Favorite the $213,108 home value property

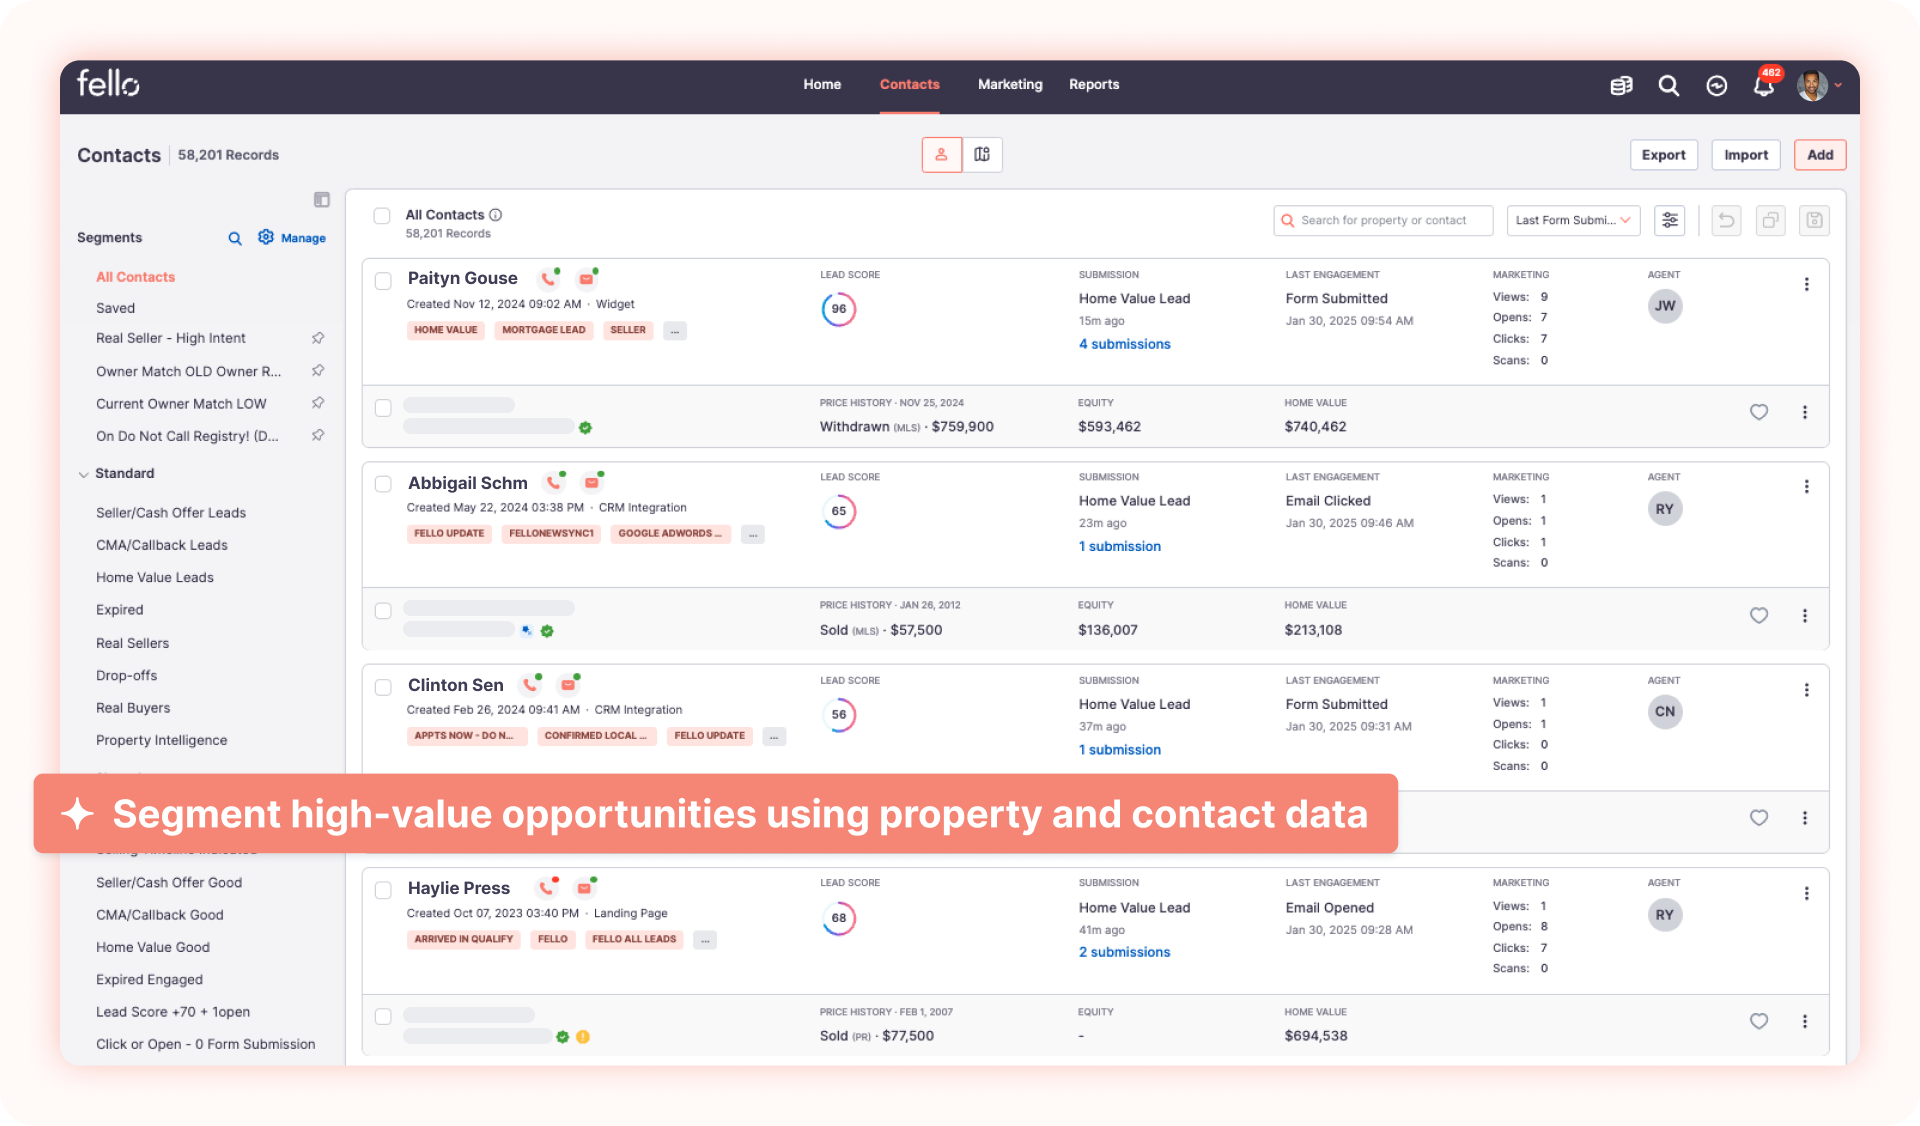[x=1759, y=615]
